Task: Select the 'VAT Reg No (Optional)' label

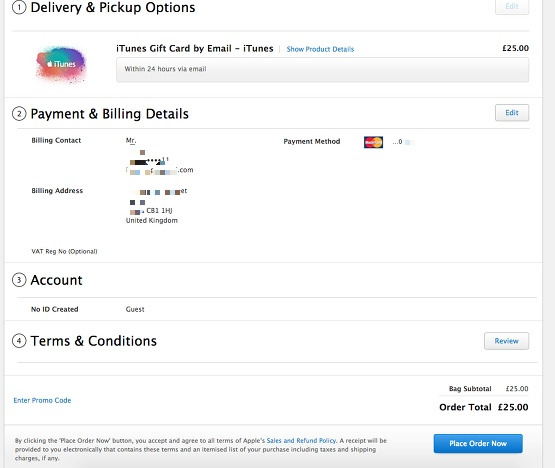Action: pos(64,251)
